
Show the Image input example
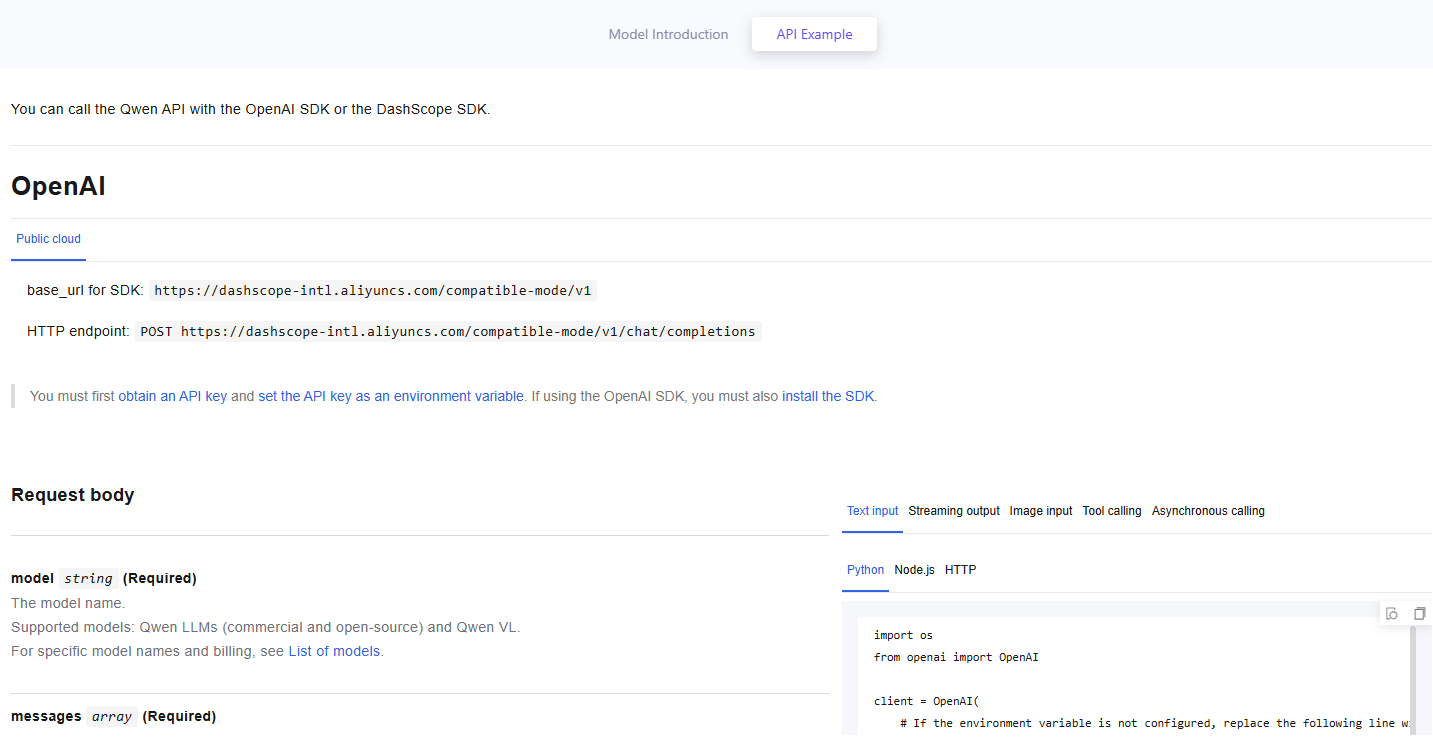(1041, 511)
